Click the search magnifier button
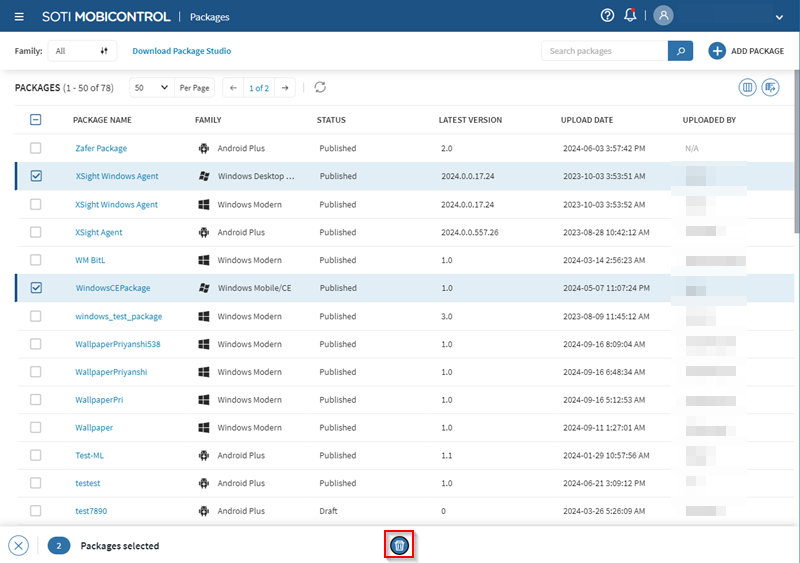Image resolution: width=800 pixels, height=563 pixels. pos(680,51)
